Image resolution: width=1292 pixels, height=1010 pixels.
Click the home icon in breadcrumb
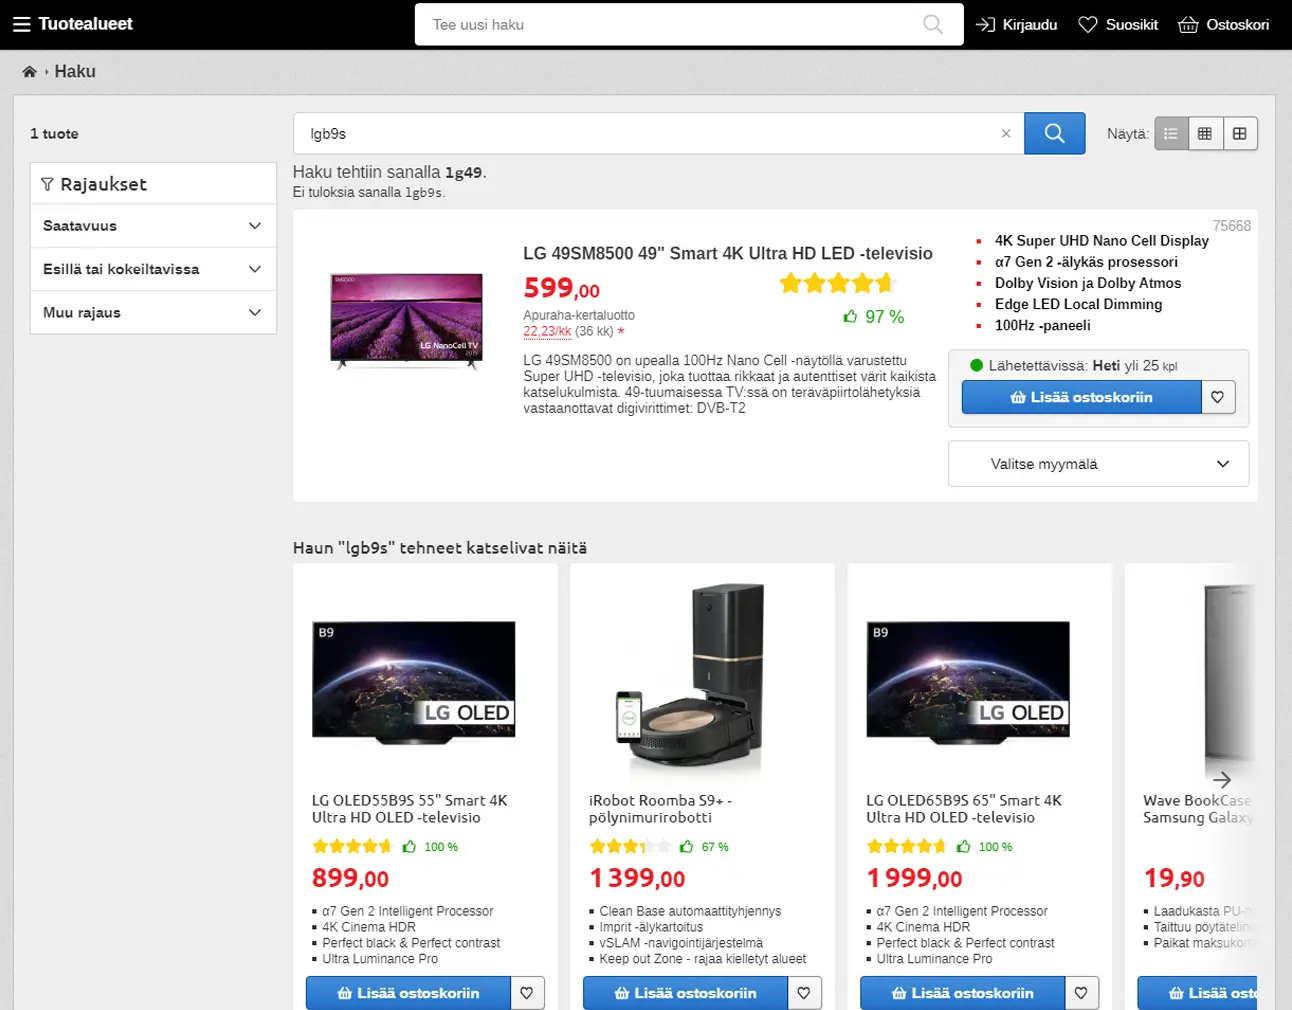(30, 72)
